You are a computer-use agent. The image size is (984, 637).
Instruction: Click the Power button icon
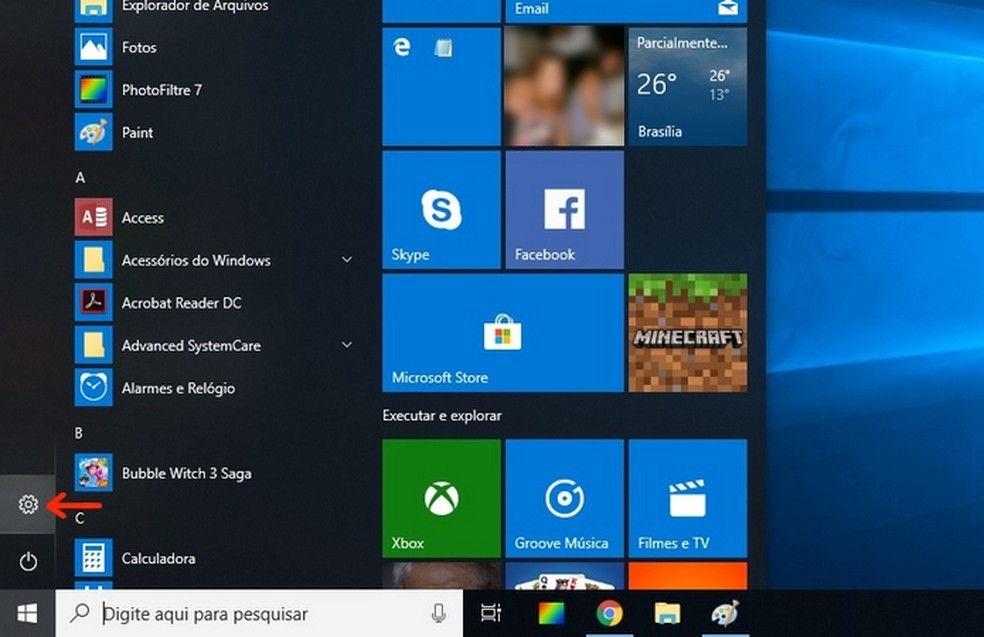pos(28,561)
